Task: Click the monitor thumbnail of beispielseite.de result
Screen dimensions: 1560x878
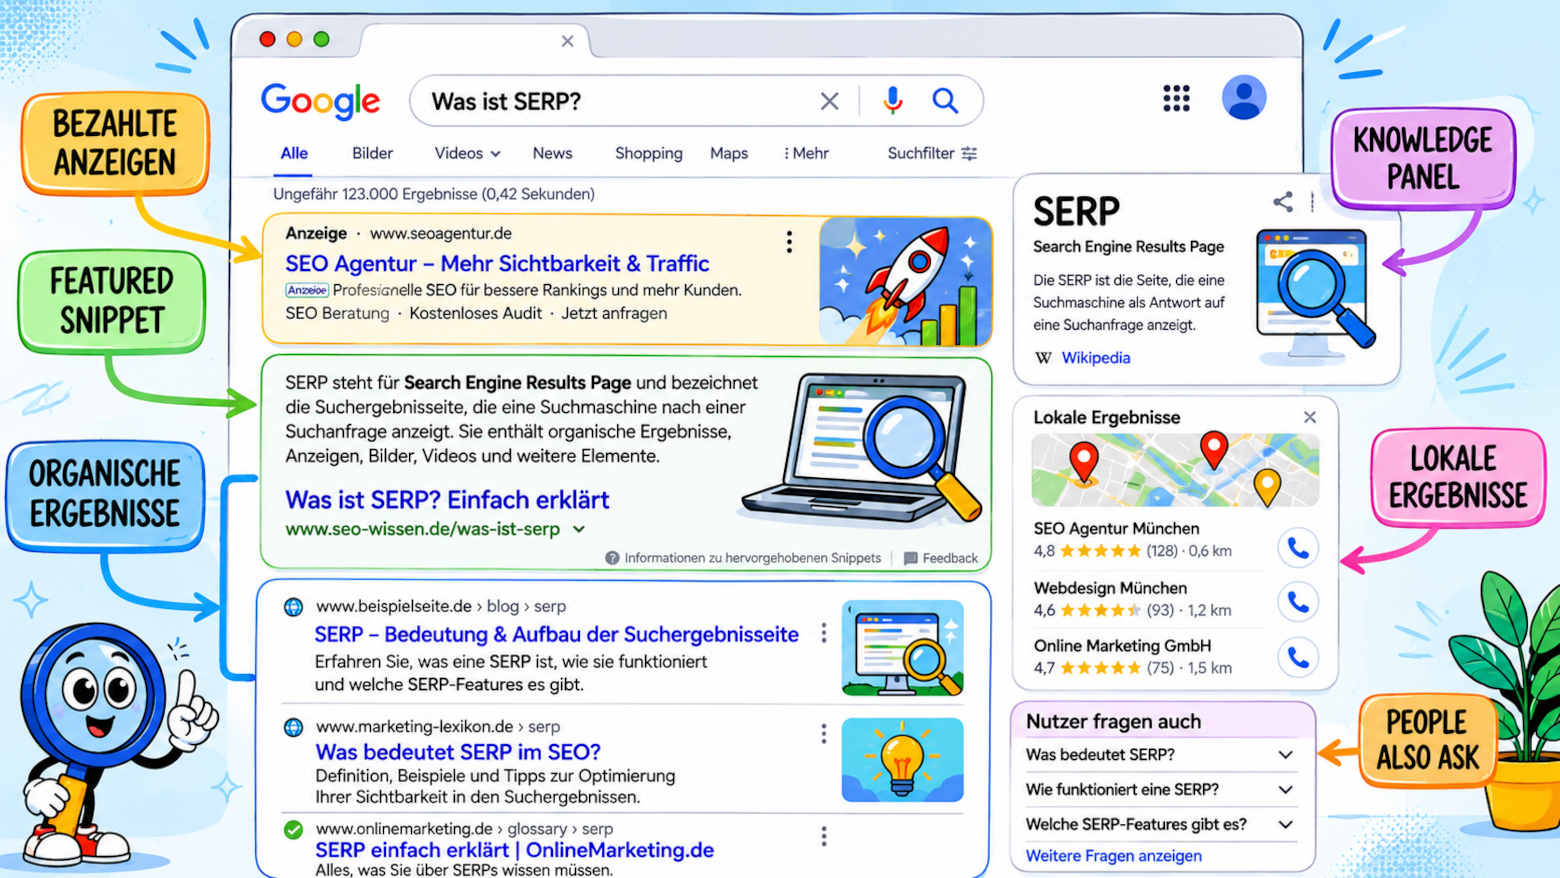Action: point(902,648)
